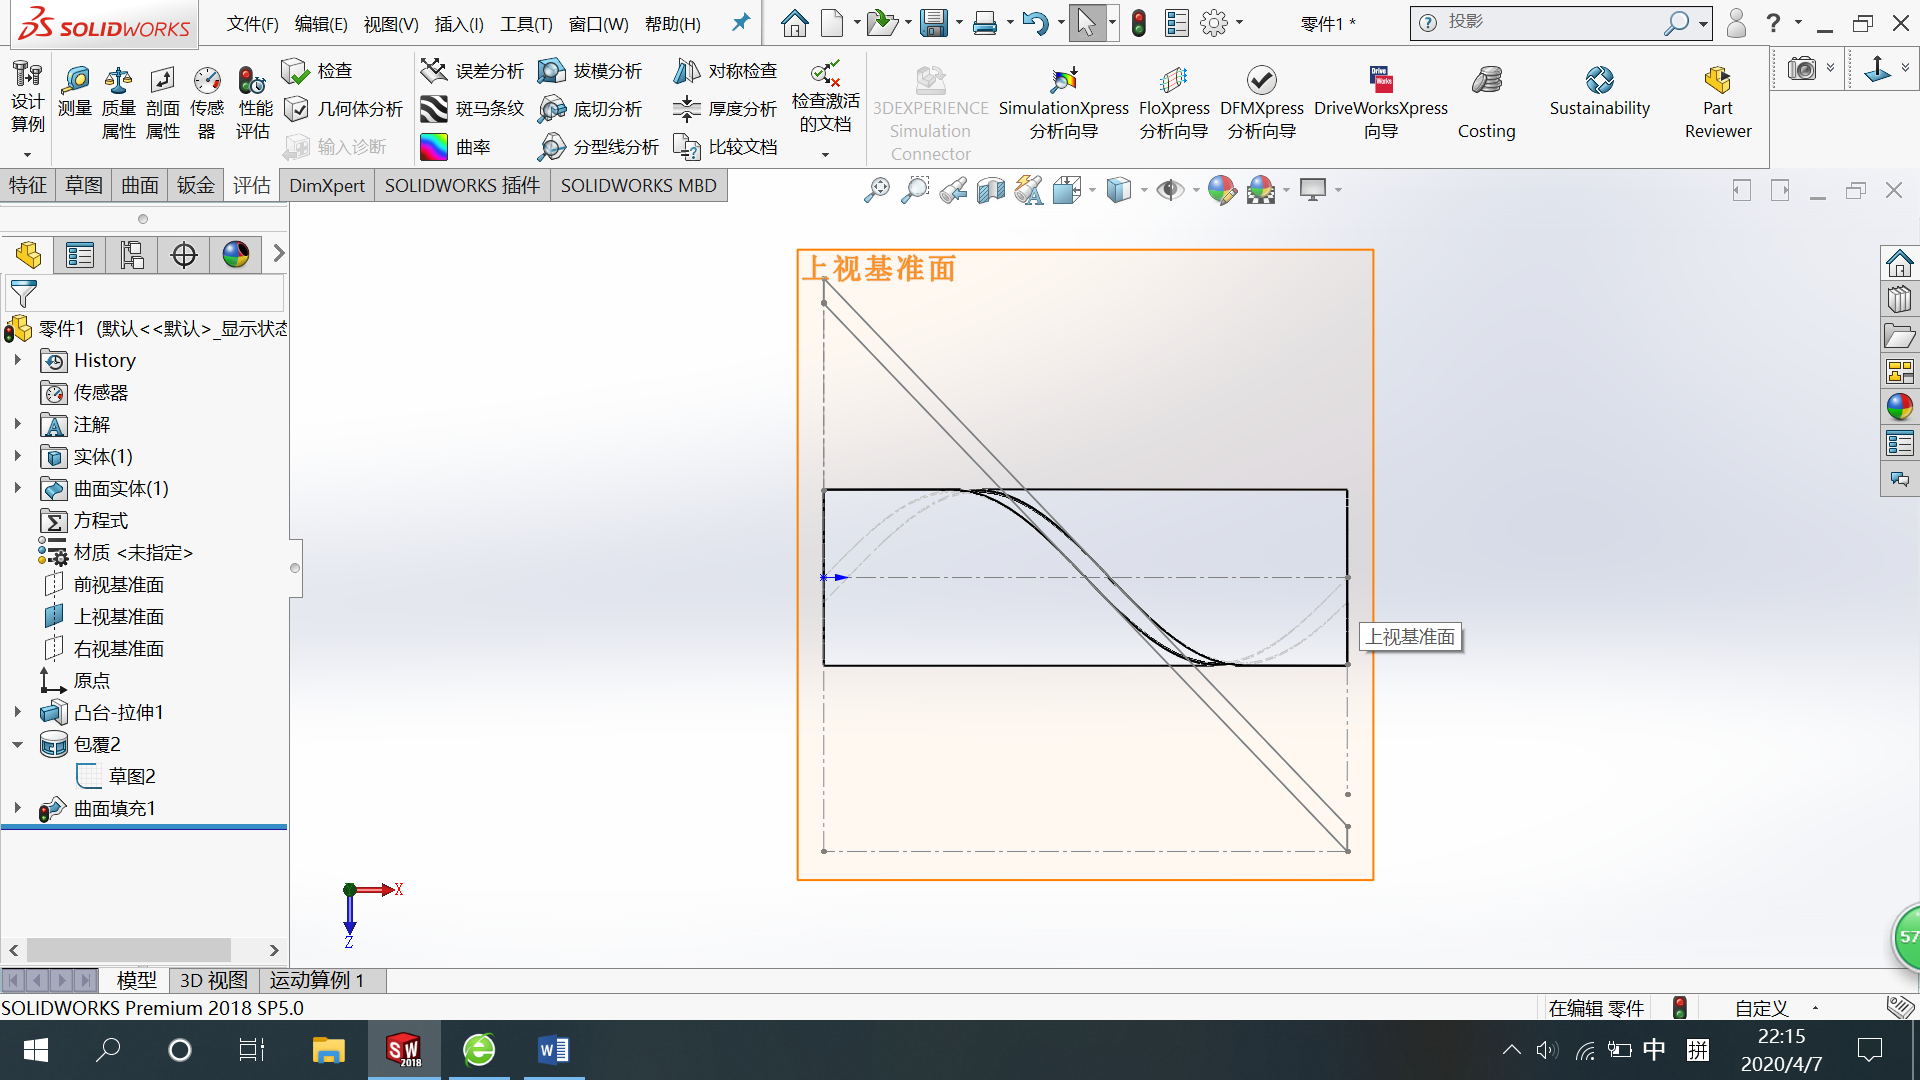This screenshot has width=1920, height=1080.
Task: Toggle Hide/Show Items eye icon
Action: [1169, 190]
